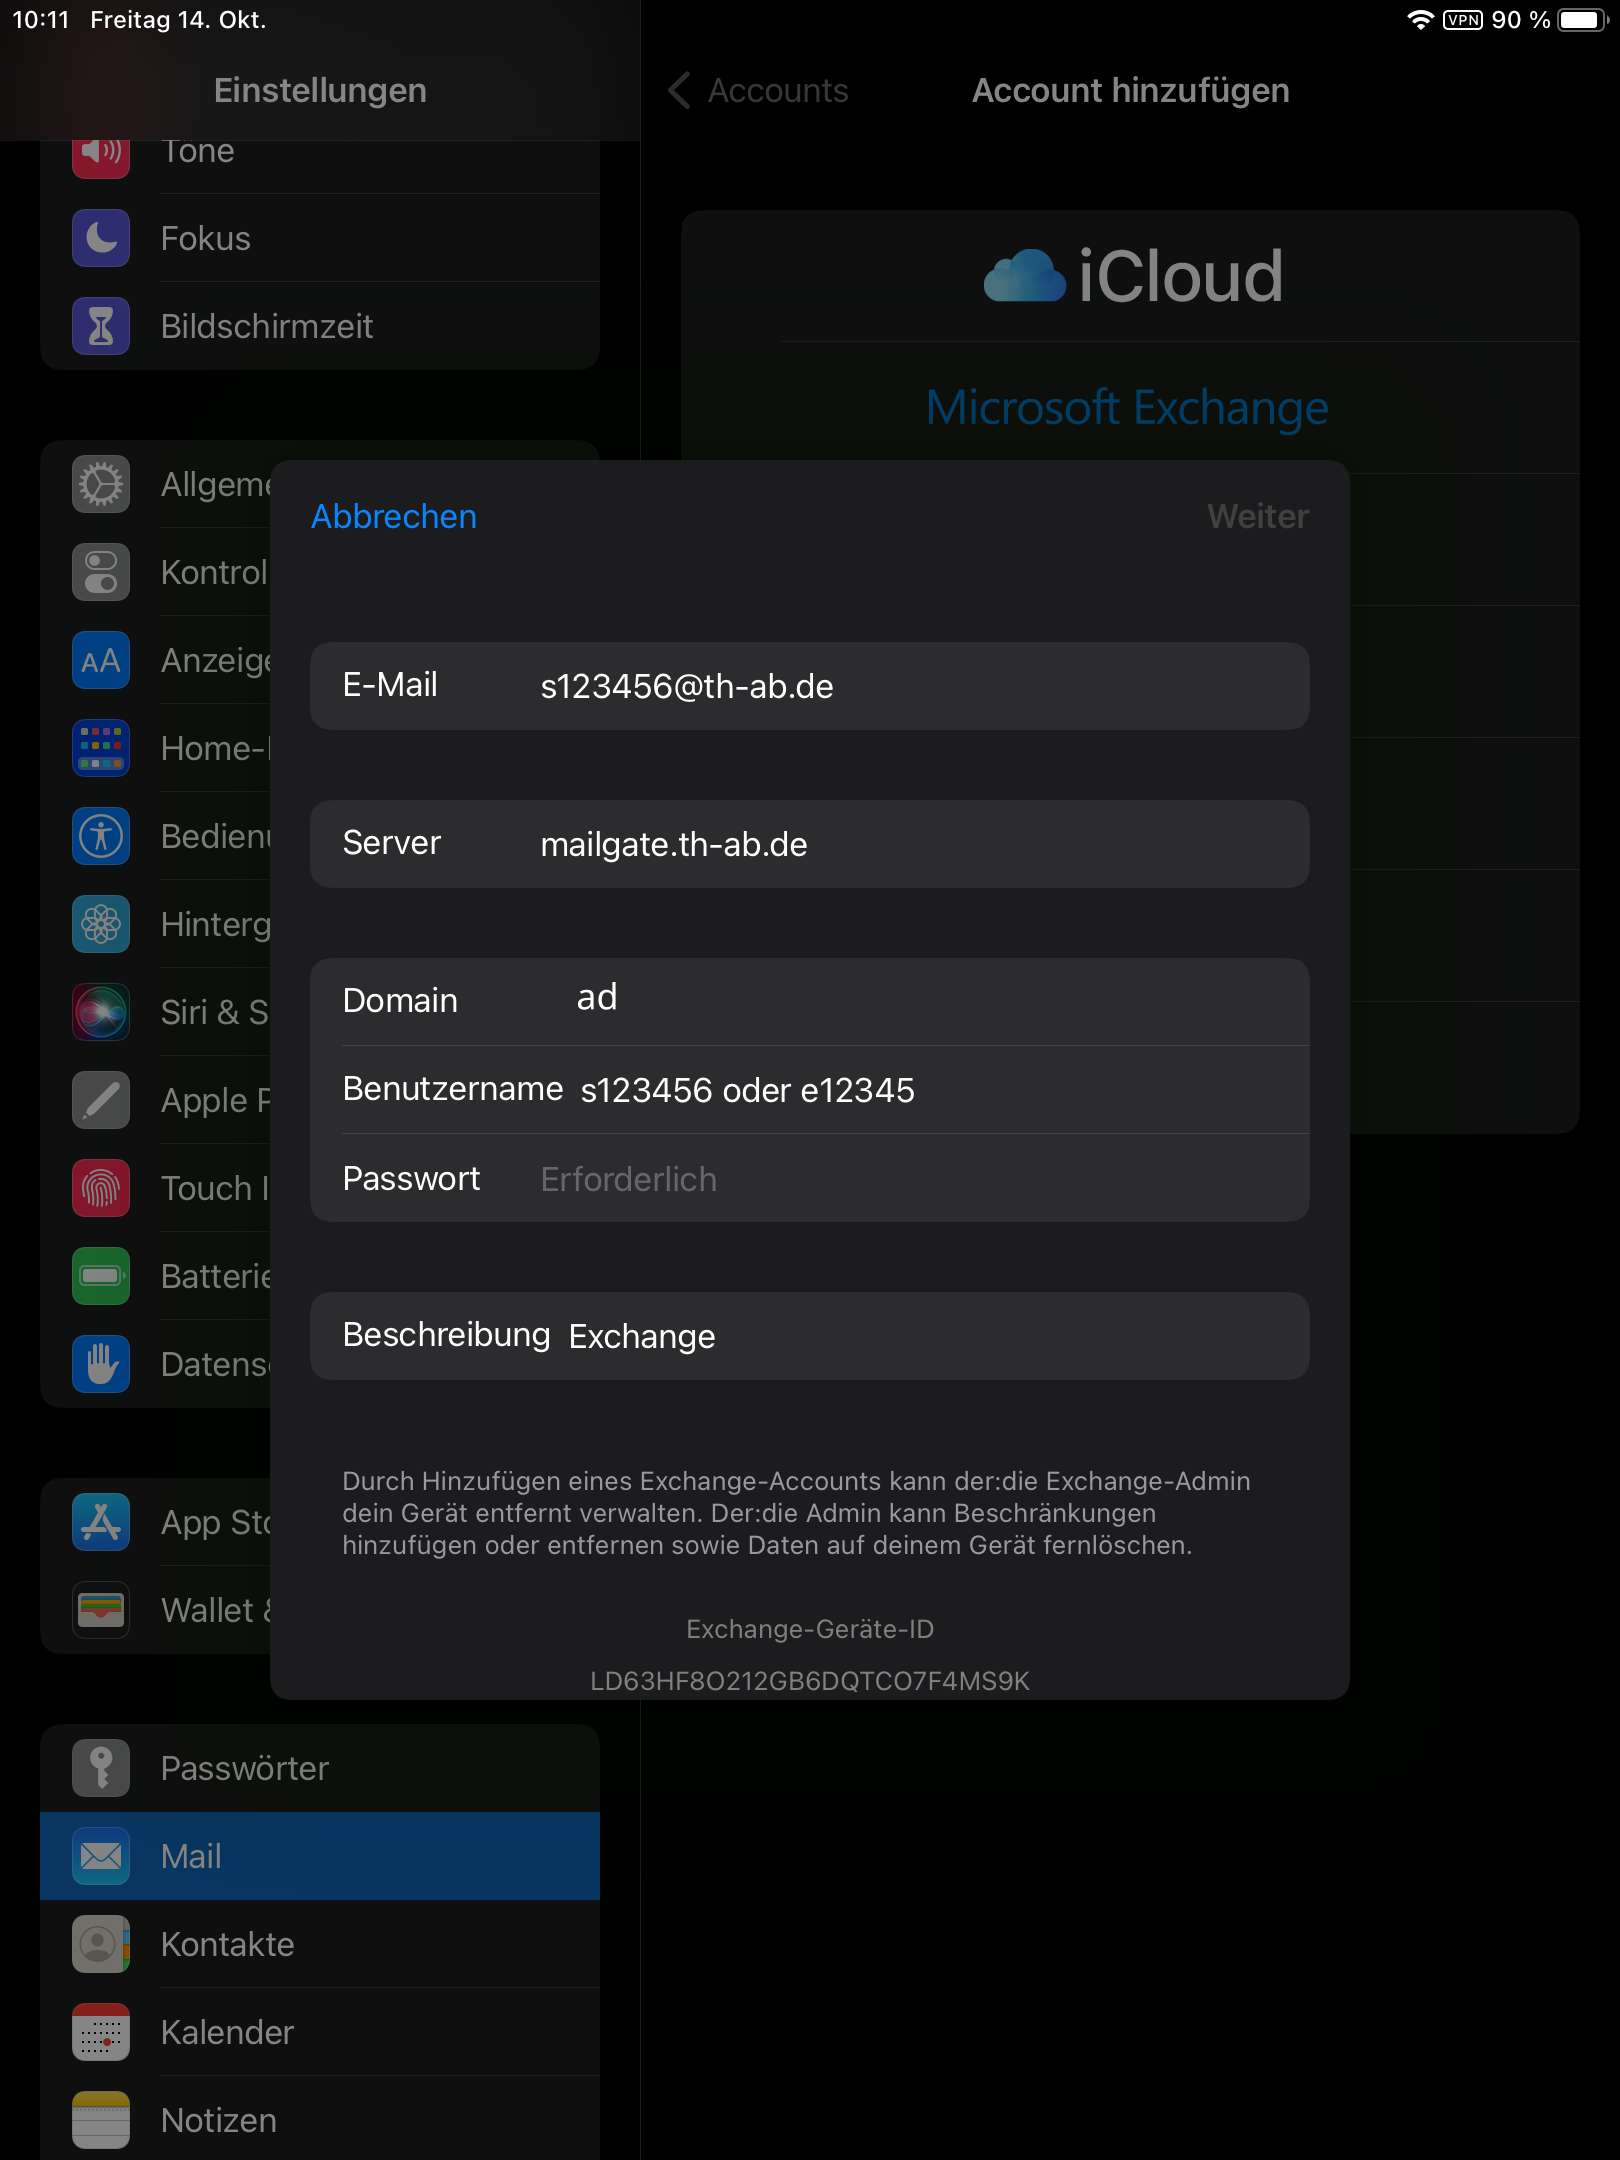The width and height of the screenshot is (1620, 2160).
Task: Open the Bildschirmzeit hourglass icon
Action: pyautogui.click(x=101, y=326)
